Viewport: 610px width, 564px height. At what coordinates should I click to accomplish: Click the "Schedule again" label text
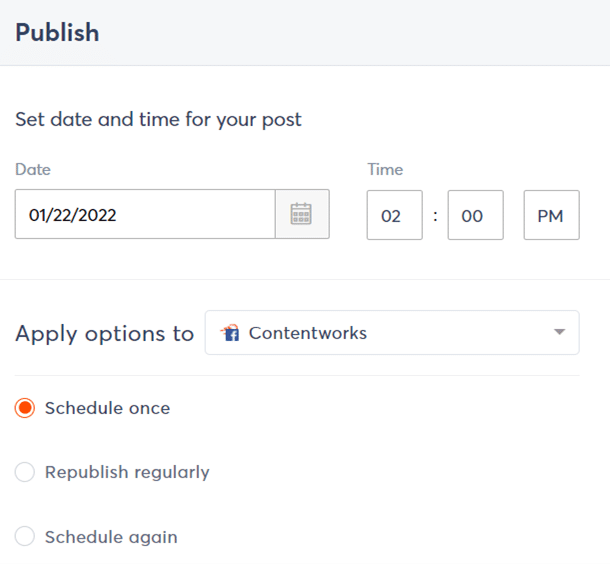pyautogui.click(x=111, y=537)
